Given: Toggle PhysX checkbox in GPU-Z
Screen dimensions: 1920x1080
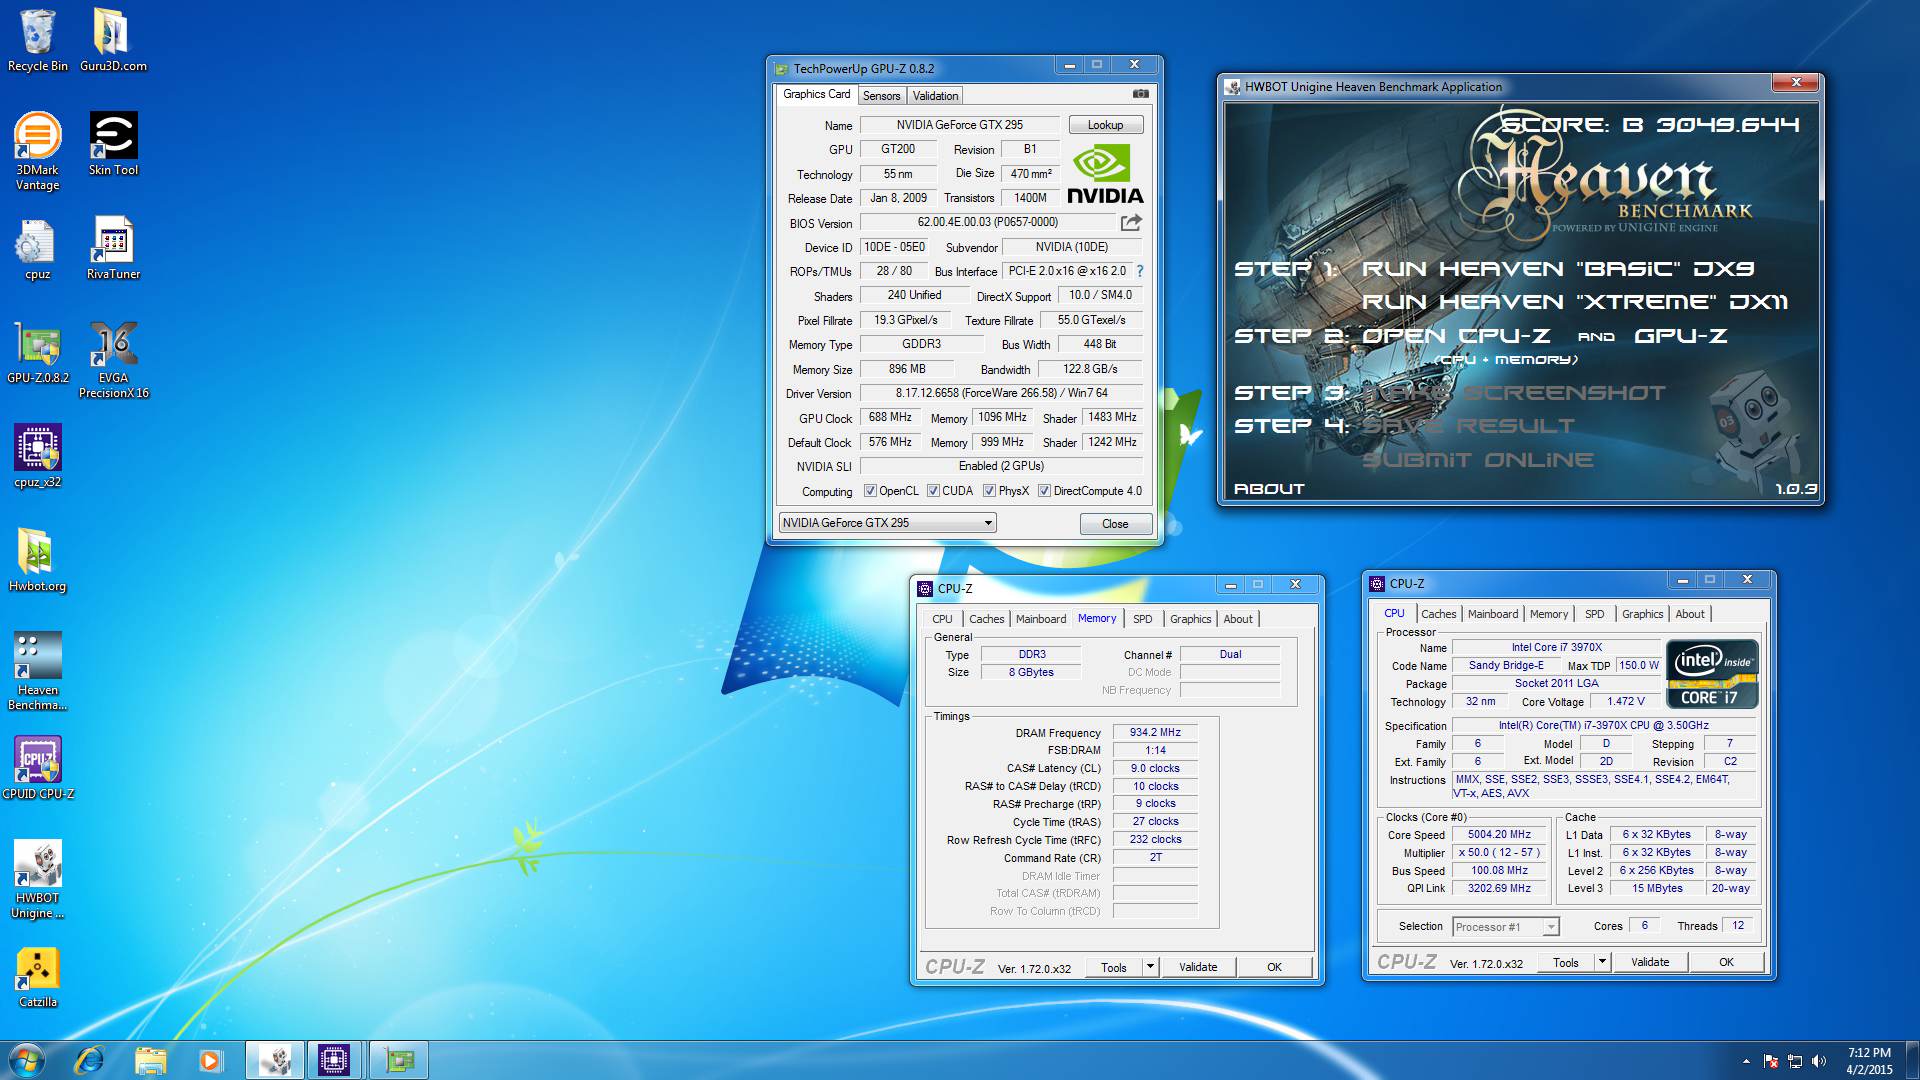Looking at the screenshot, I should point(989,491).
